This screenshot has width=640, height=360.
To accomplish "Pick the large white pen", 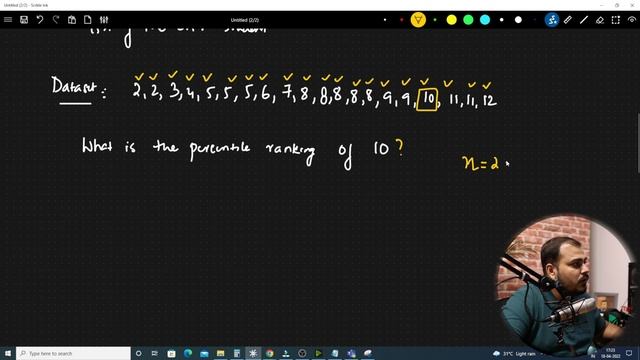I will point(518,20).
